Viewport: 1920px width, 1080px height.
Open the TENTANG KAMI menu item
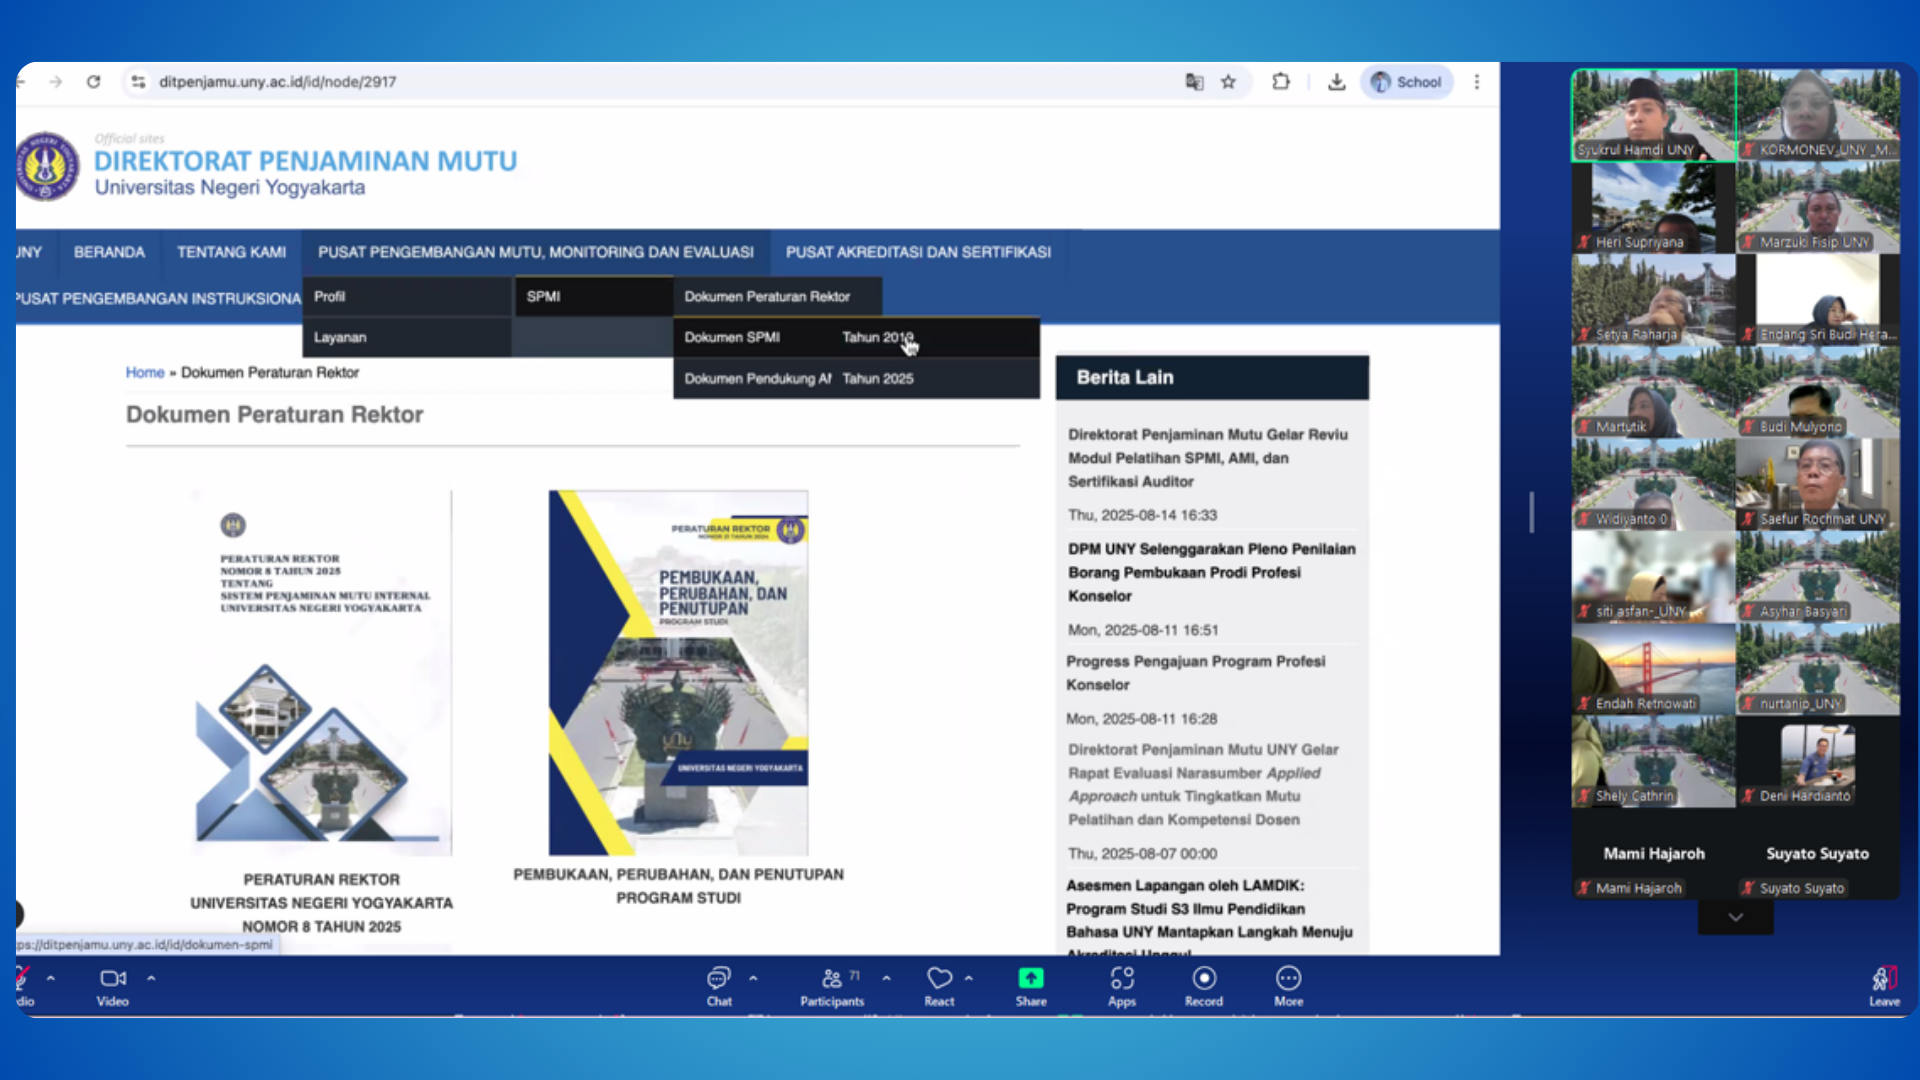click(x=231, y=252)
